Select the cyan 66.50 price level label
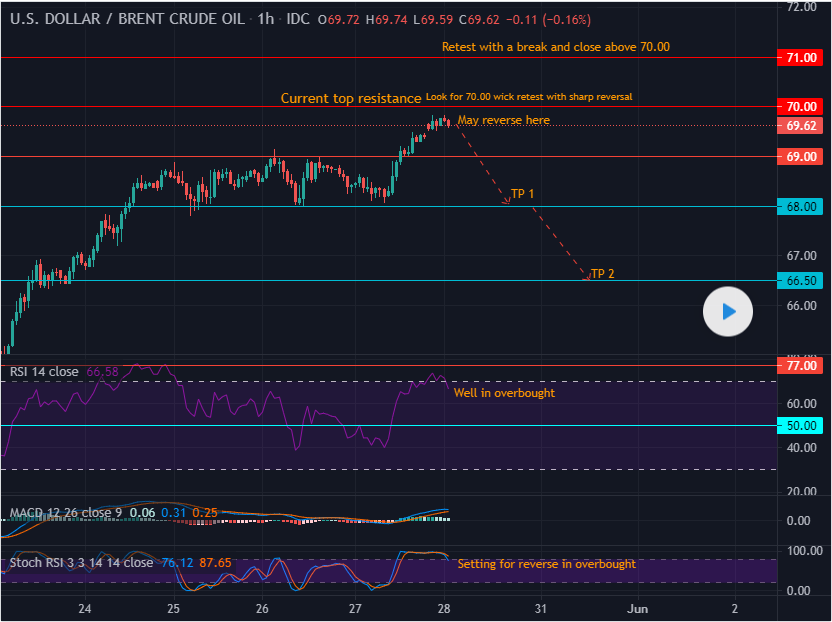 (800, 281)
